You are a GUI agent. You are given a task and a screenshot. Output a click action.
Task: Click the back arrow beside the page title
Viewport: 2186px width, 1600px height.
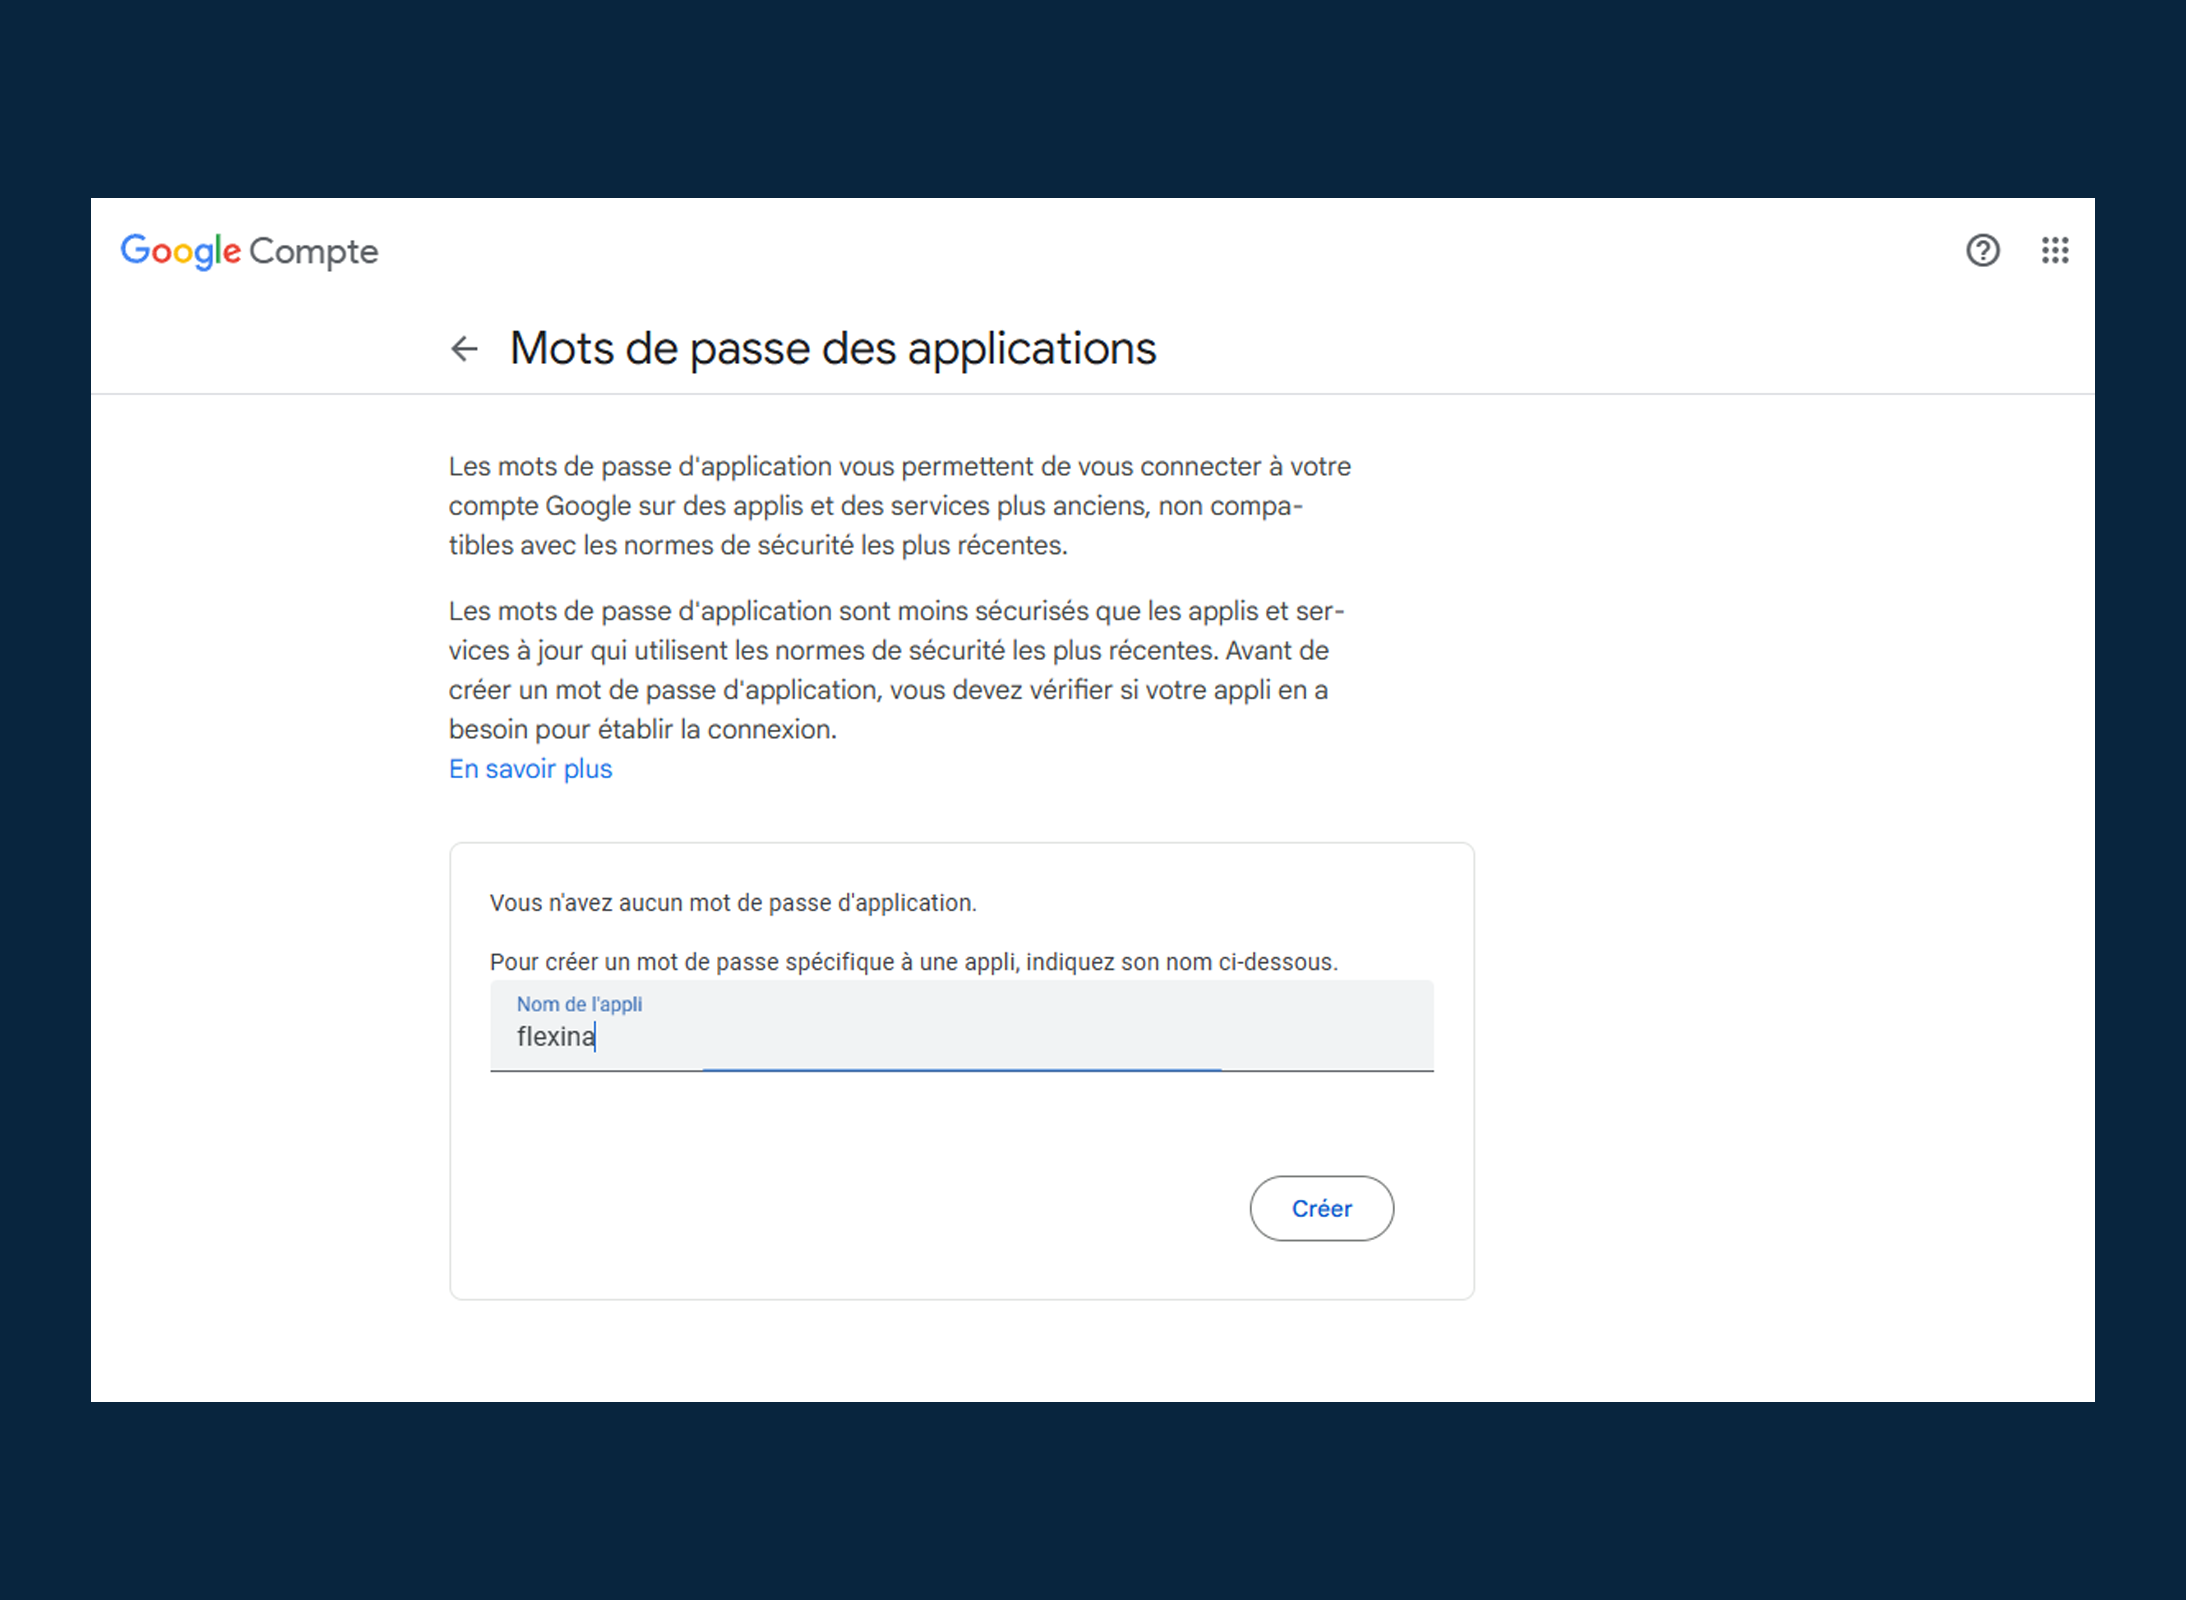click(464, 349)
